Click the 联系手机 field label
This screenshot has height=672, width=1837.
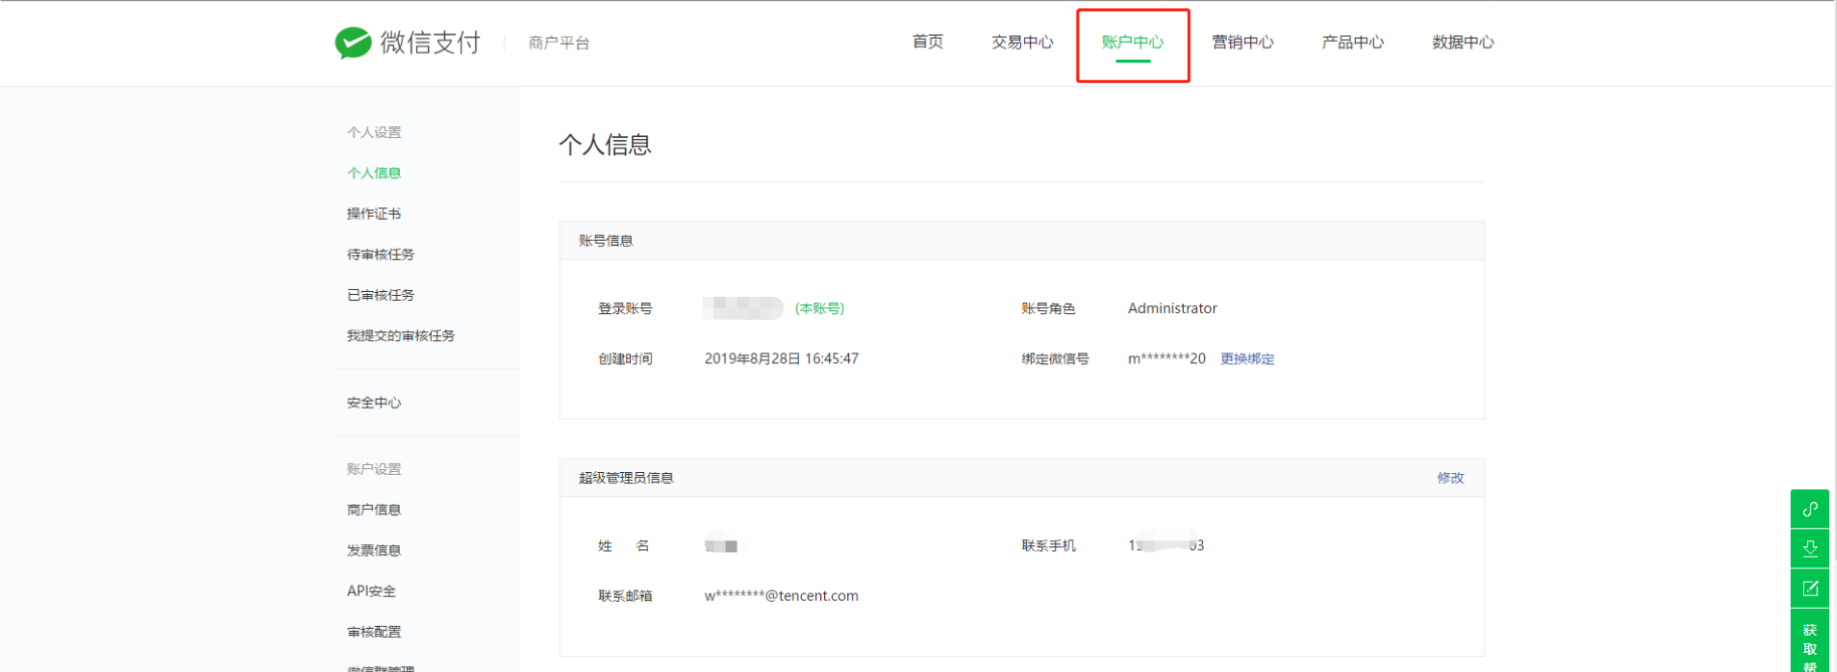[x=1048, y=546]
